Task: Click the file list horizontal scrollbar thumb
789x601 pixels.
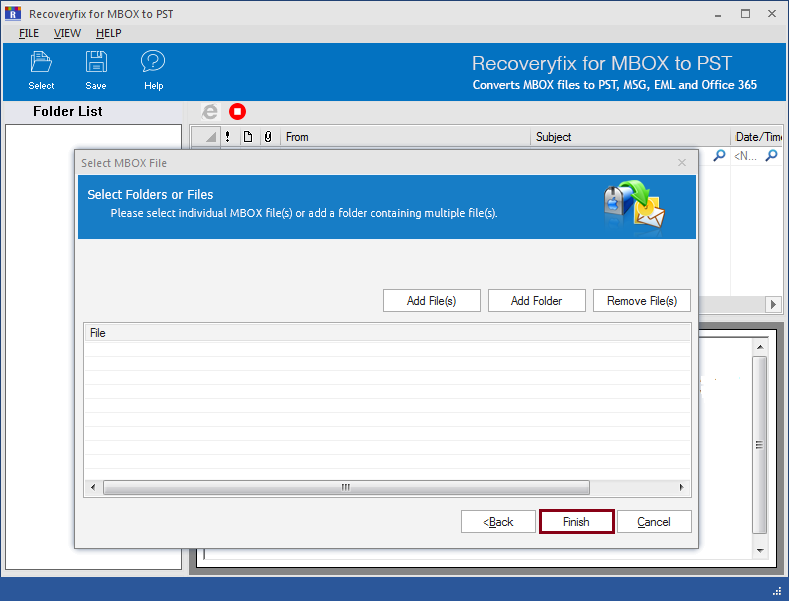Action: 346,487
